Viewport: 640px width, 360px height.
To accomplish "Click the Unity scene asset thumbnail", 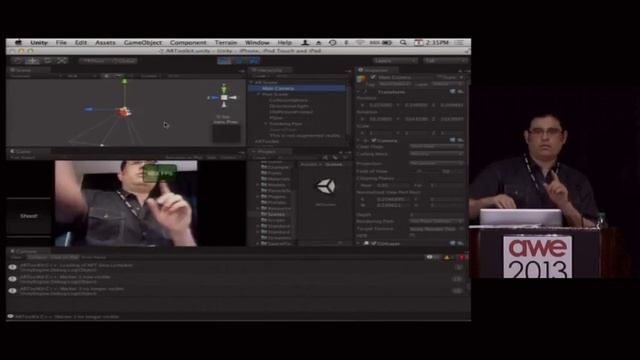I will (x=326, y=187).
